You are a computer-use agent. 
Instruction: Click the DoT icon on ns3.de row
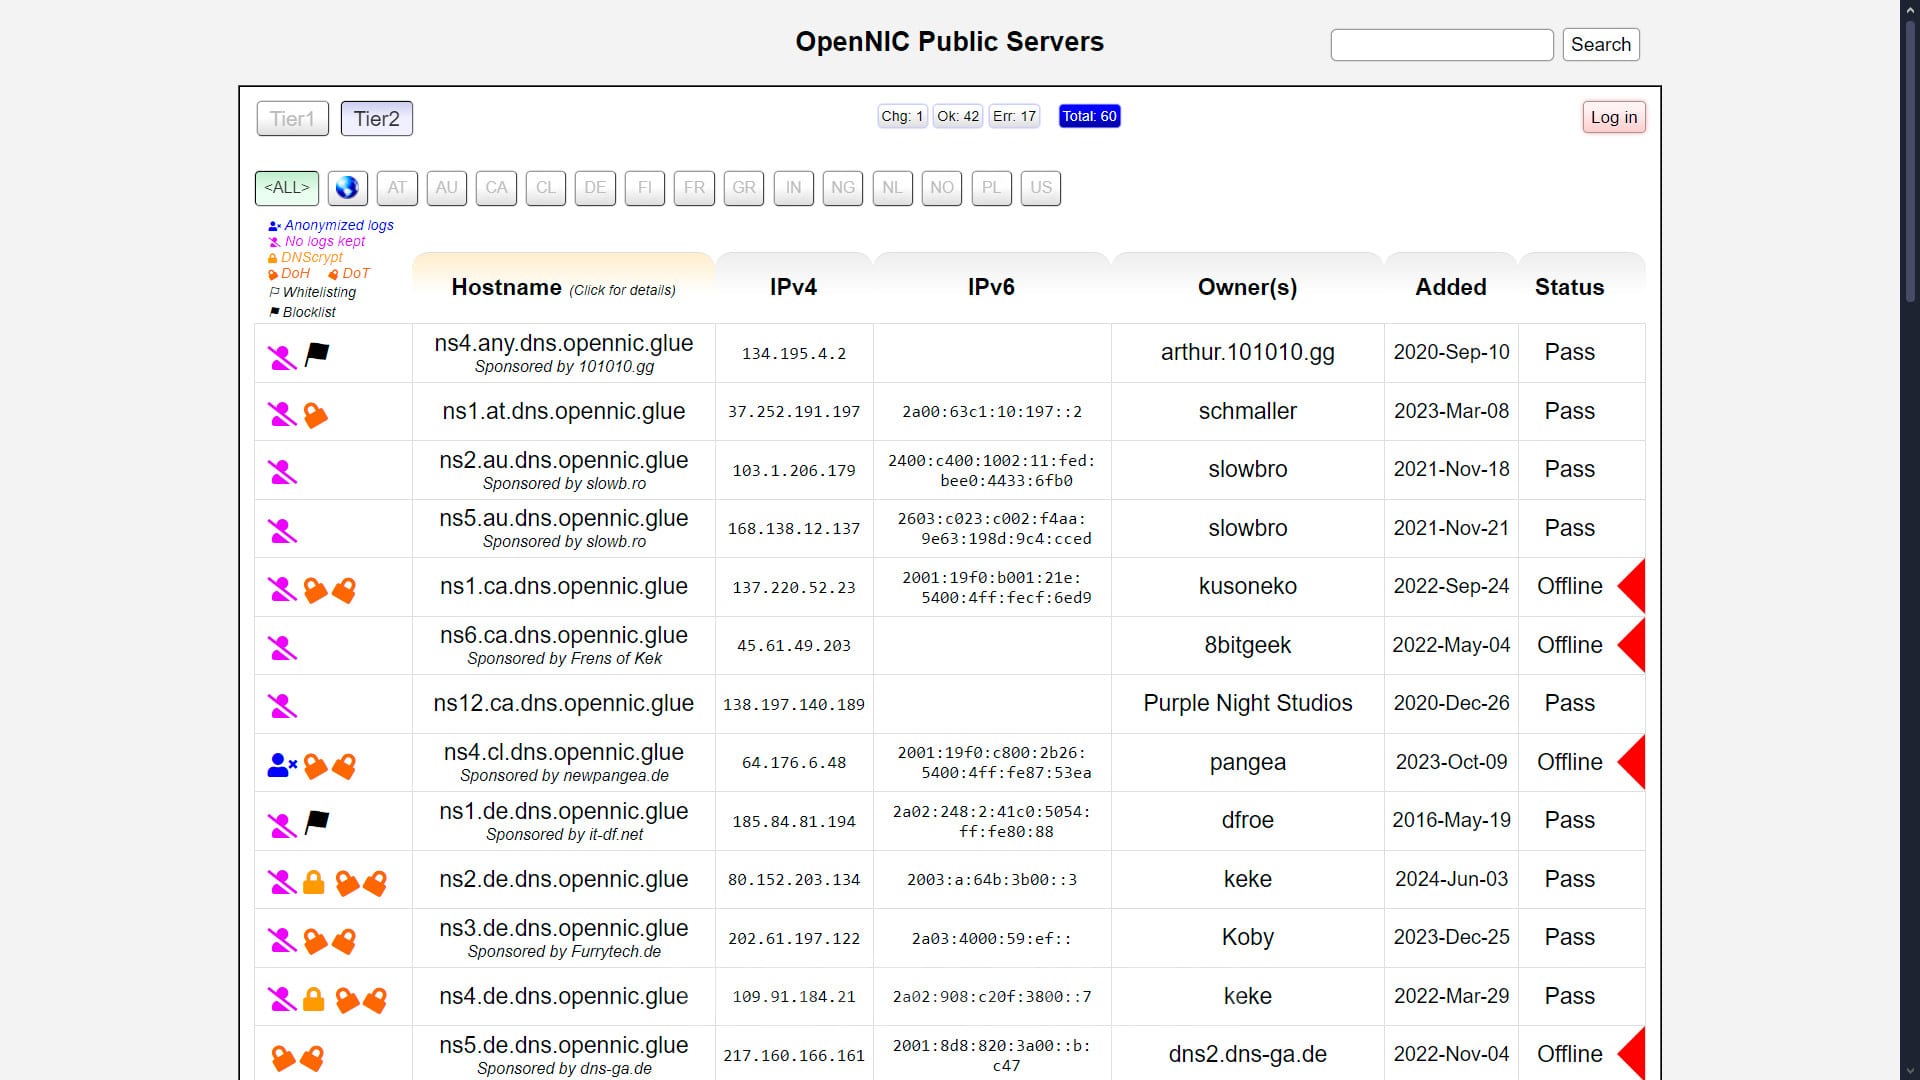coord(344,940)
